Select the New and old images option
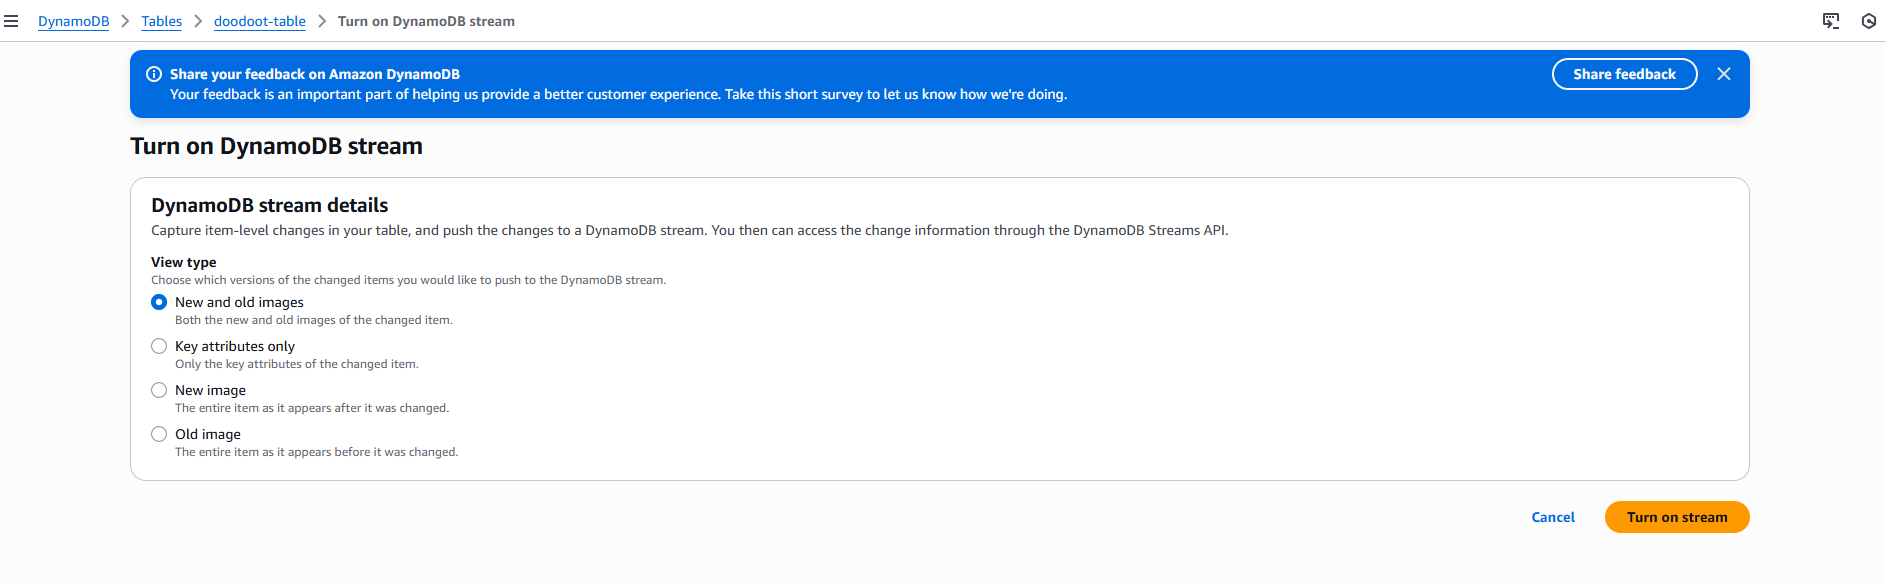This screenshot has width=1886, height=583. pos(159,302)
